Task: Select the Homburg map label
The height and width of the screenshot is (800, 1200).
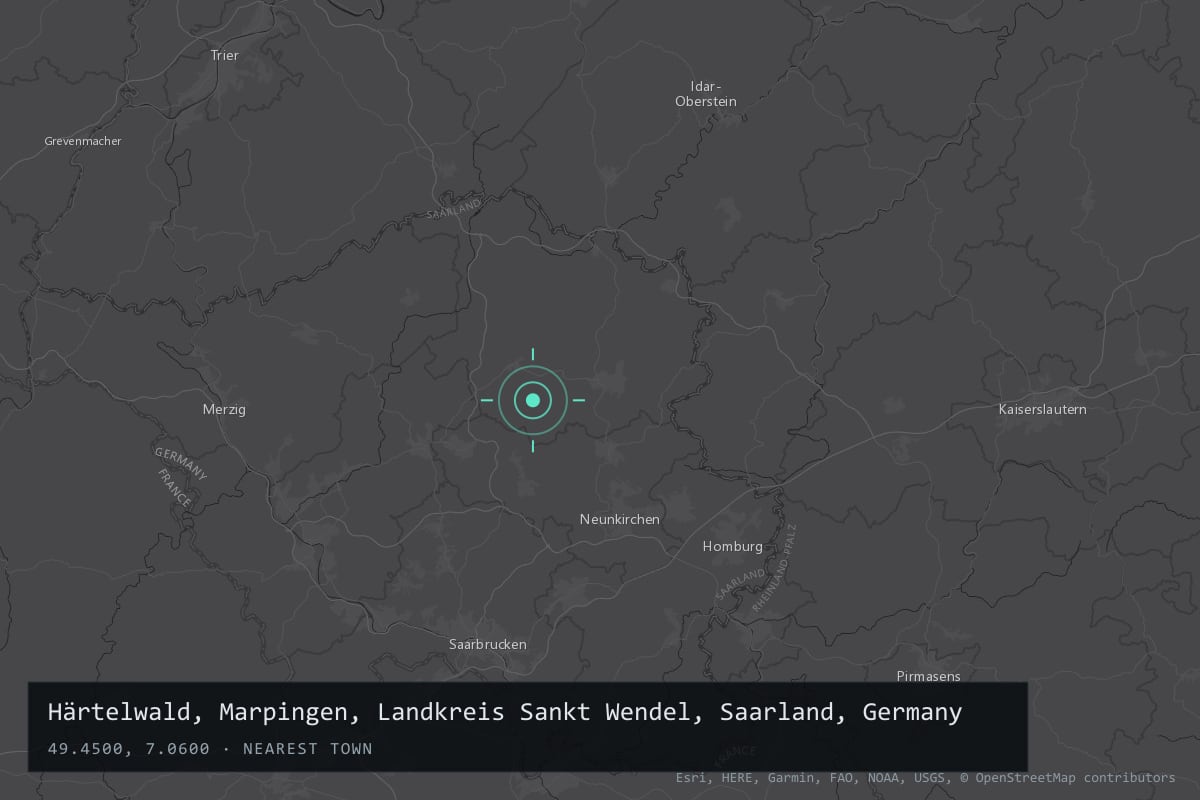Action: [733, 546]
